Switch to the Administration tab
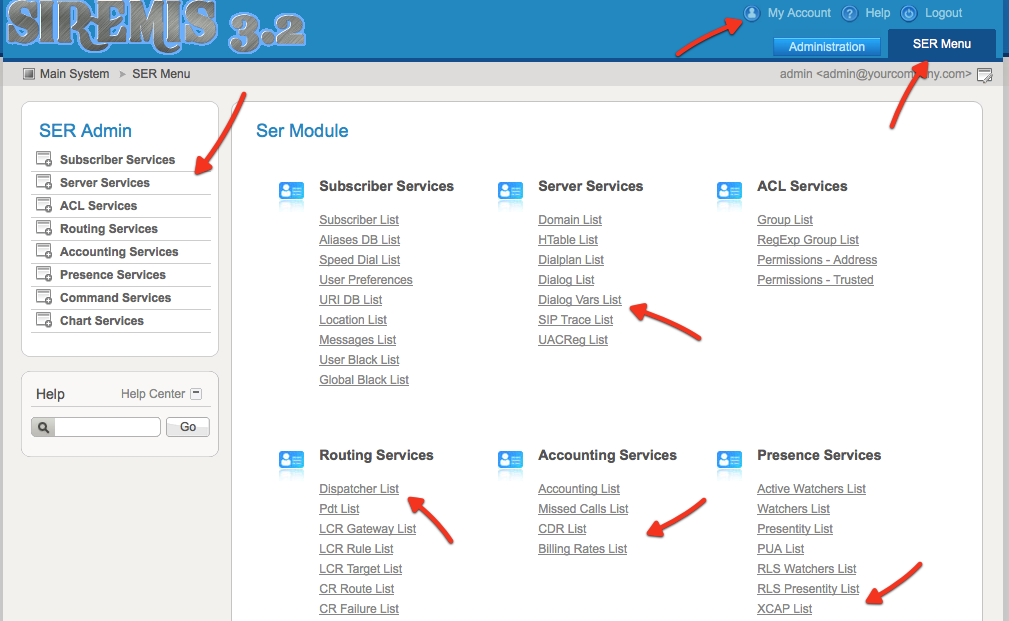1009x621 pixels. (826, 47)
